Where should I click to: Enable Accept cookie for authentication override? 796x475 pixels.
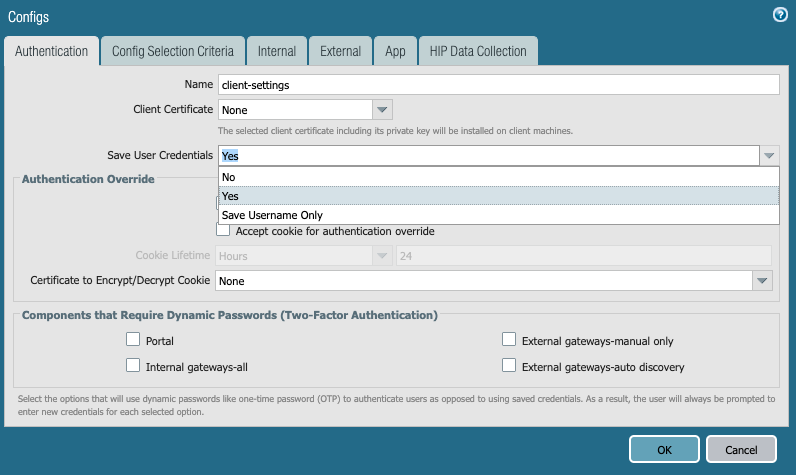coord(223,231)
